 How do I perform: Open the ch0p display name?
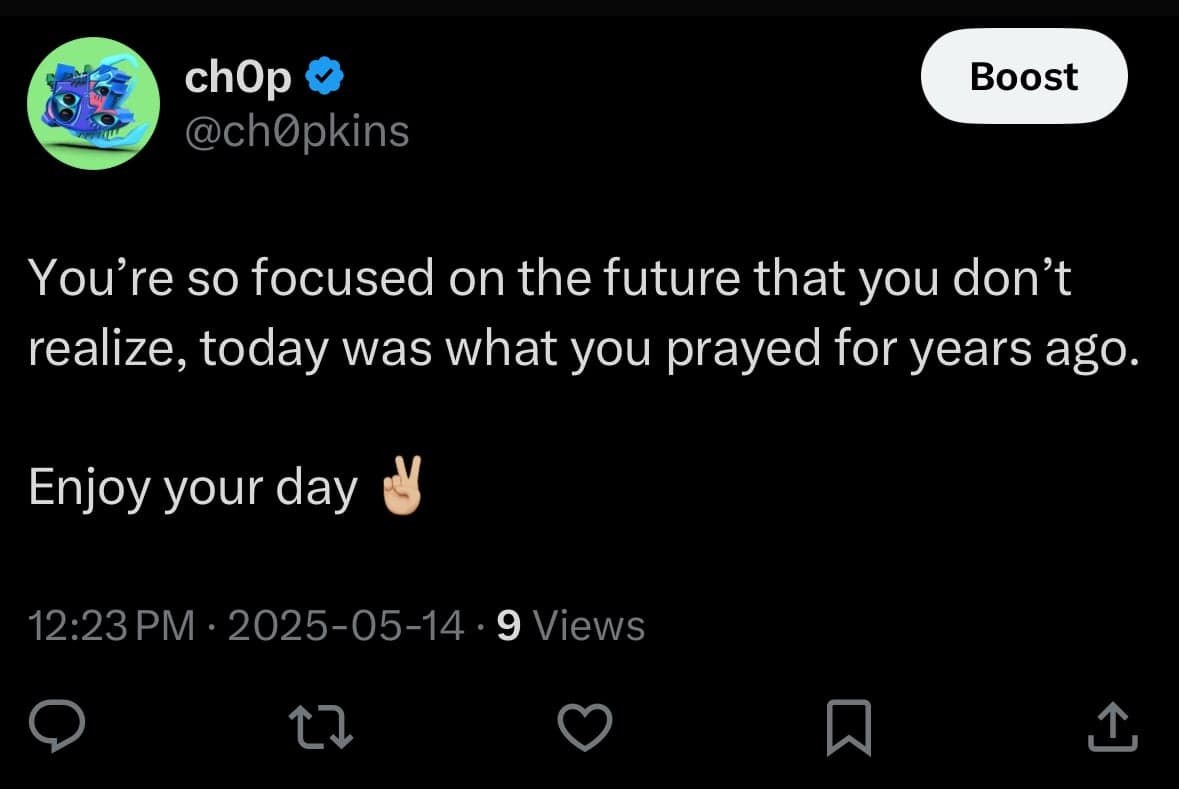[238, 78]
